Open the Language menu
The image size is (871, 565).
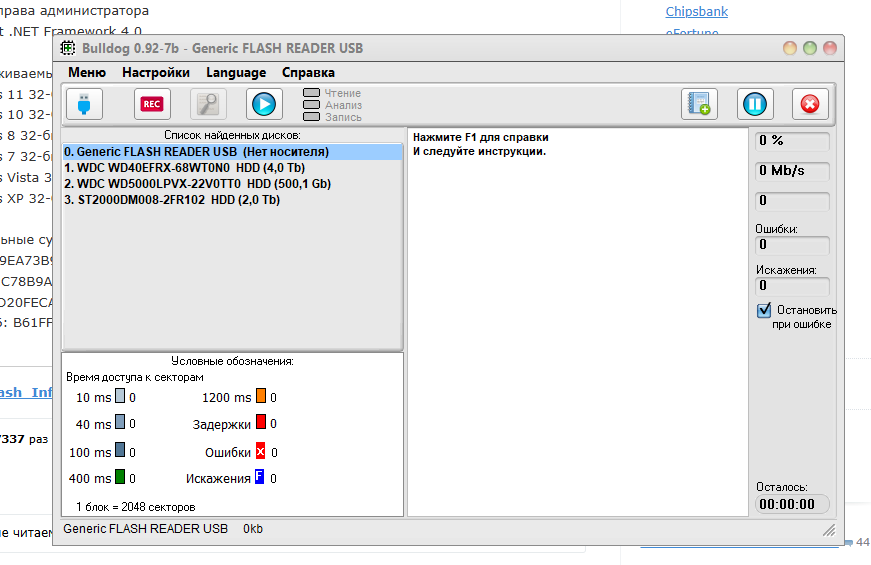click(x=236, y=73)
